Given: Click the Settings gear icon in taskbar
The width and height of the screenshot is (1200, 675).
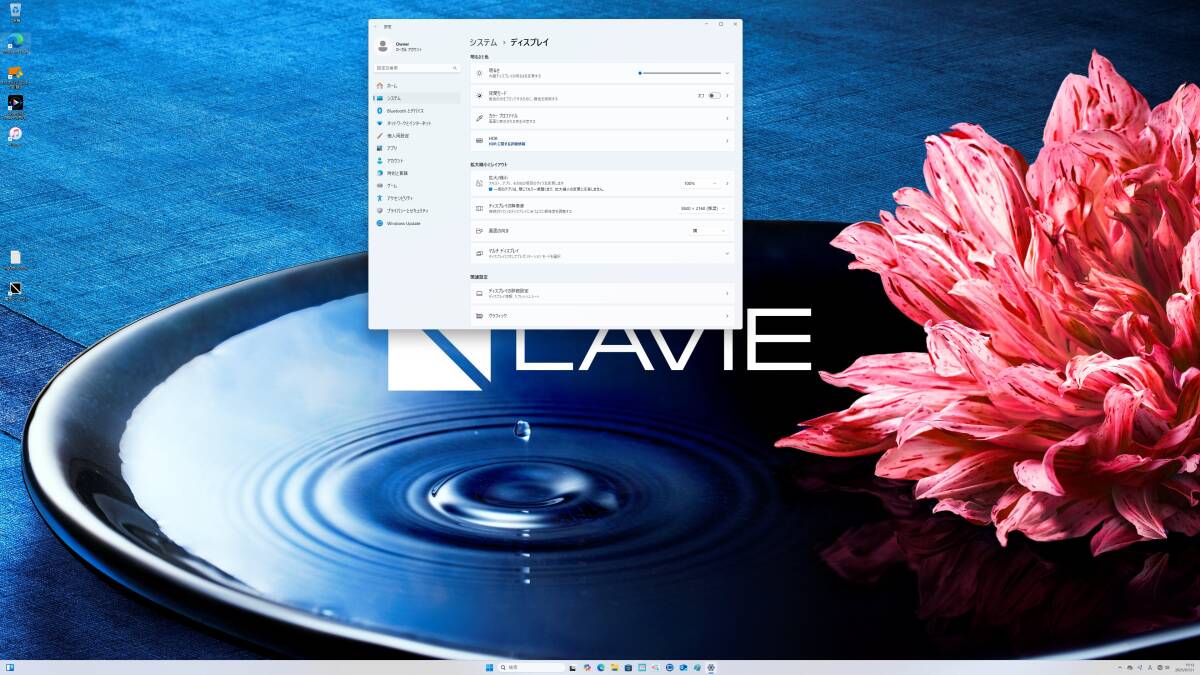Looking at the screenshot, I should [711, 667].
